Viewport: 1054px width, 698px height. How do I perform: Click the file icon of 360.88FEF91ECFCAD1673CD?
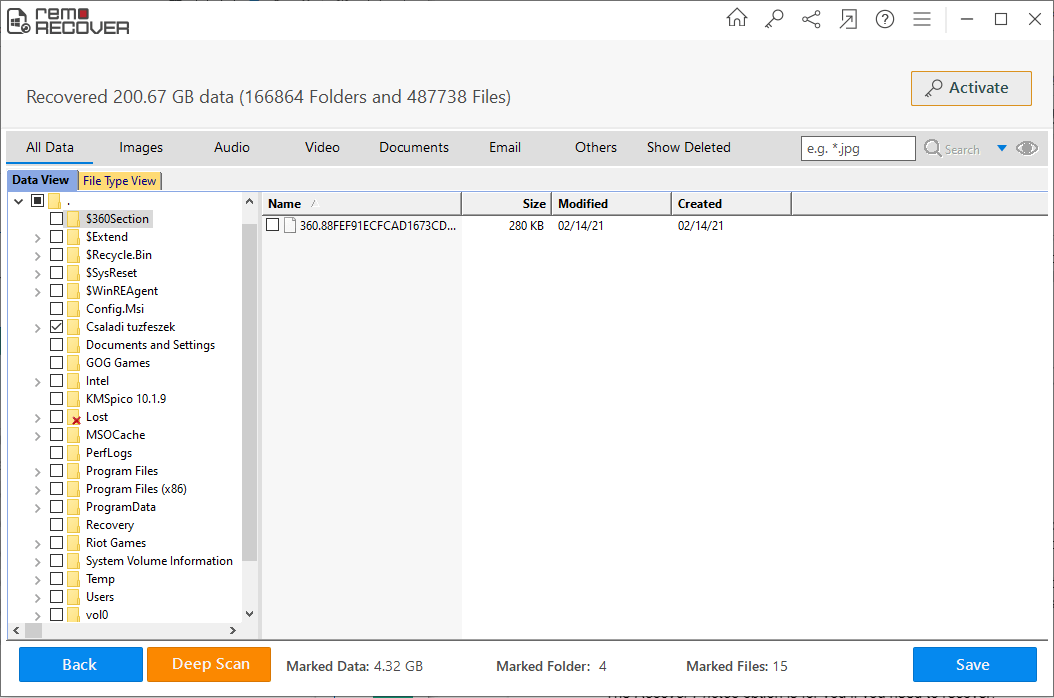point(290,225)
